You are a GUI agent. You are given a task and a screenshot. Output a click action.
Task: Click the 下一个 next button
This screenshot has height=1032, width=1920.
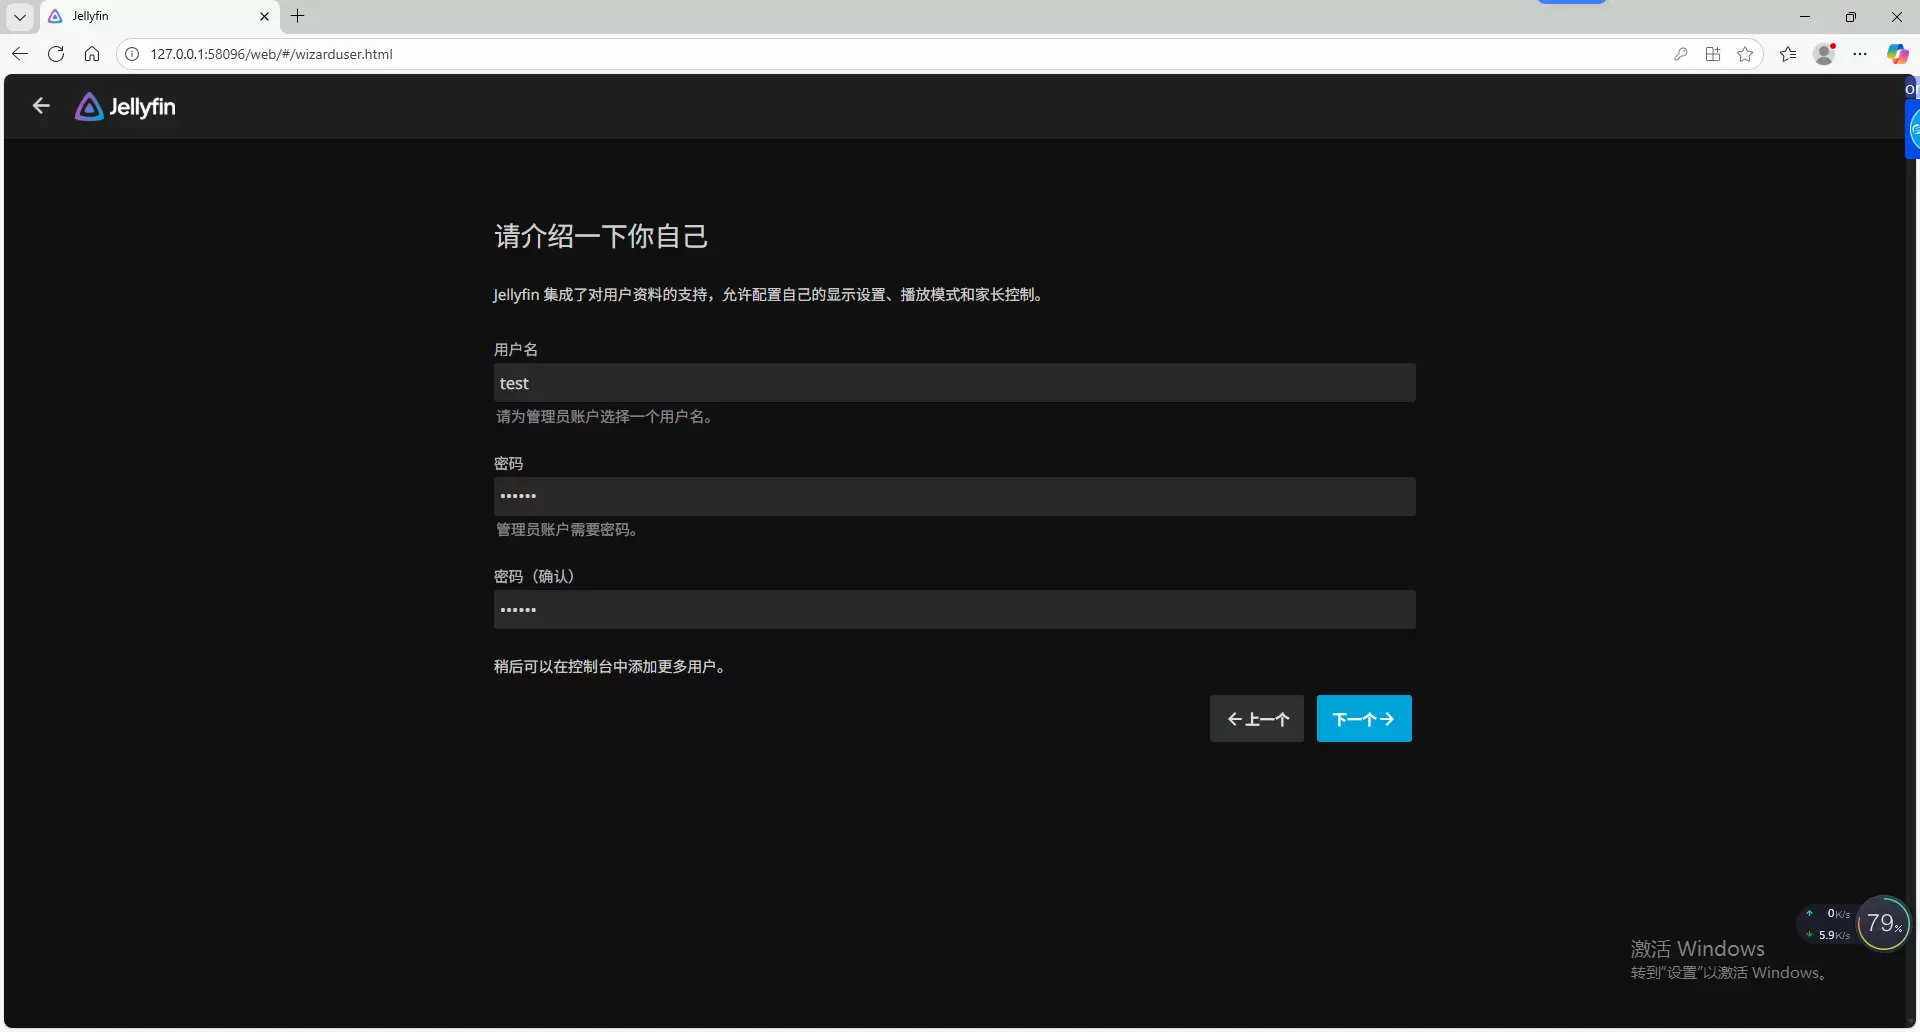pos(1363,719)
